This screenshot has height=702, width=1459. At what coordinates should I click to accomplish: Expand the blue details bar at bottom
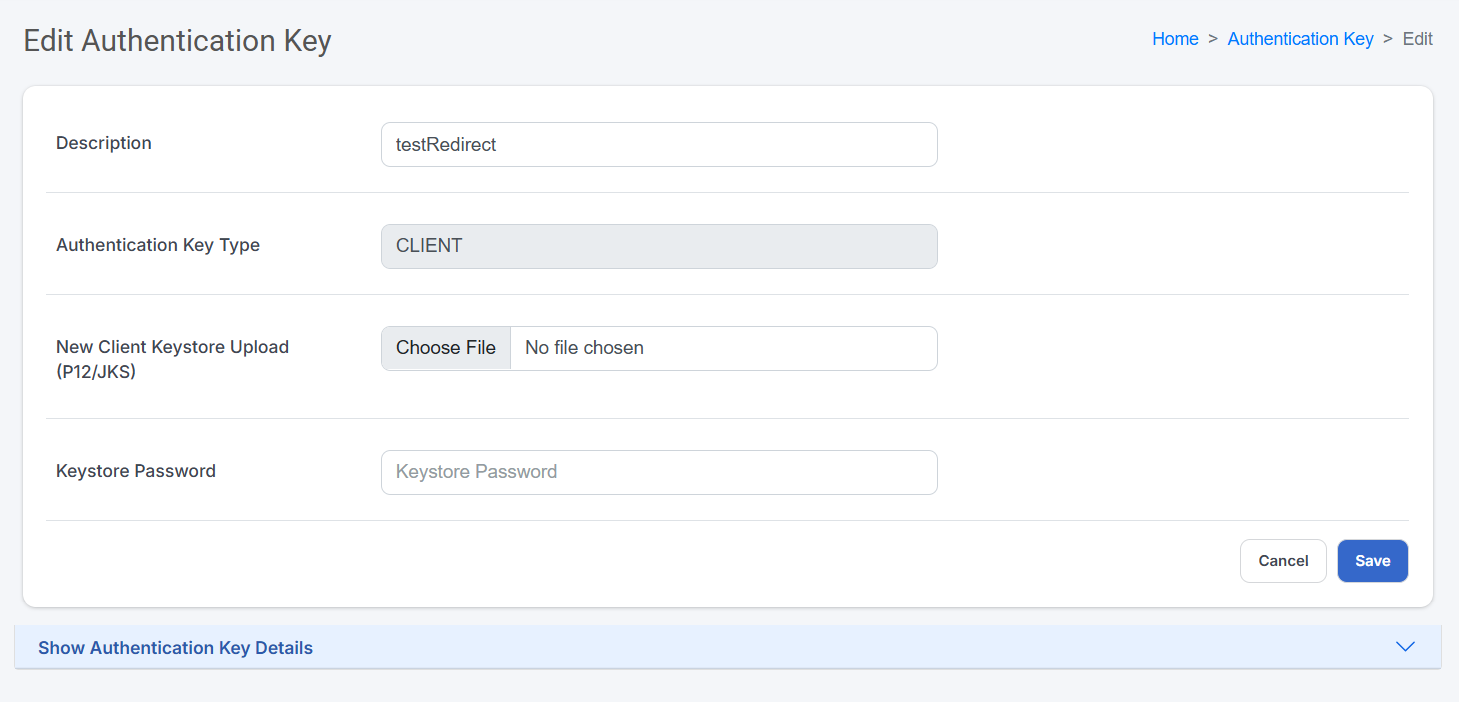coord(700,647)
